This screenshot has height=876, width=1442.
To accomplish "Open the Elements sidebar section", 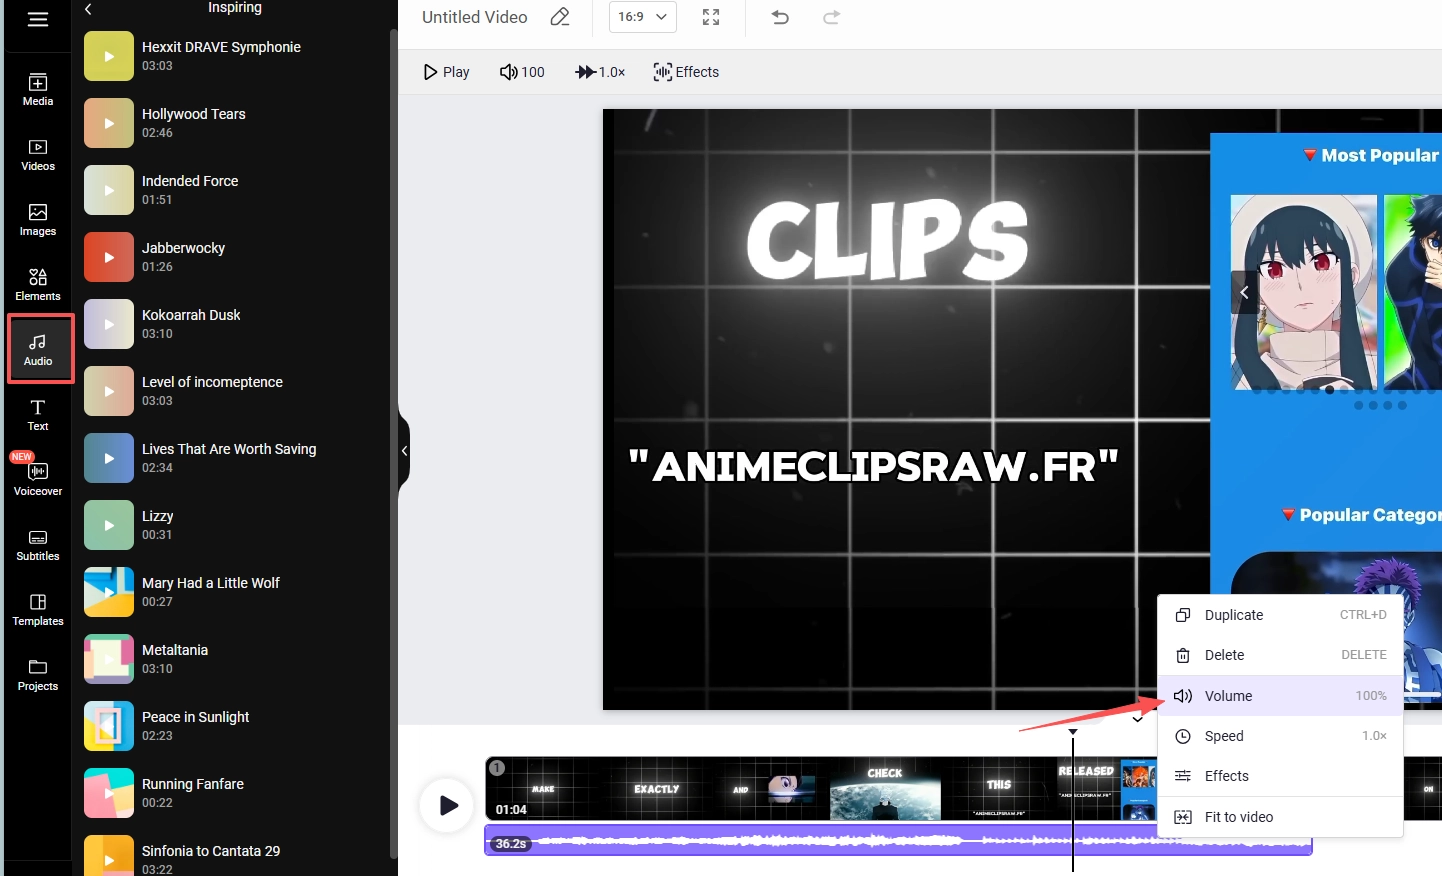I will 38,284.
